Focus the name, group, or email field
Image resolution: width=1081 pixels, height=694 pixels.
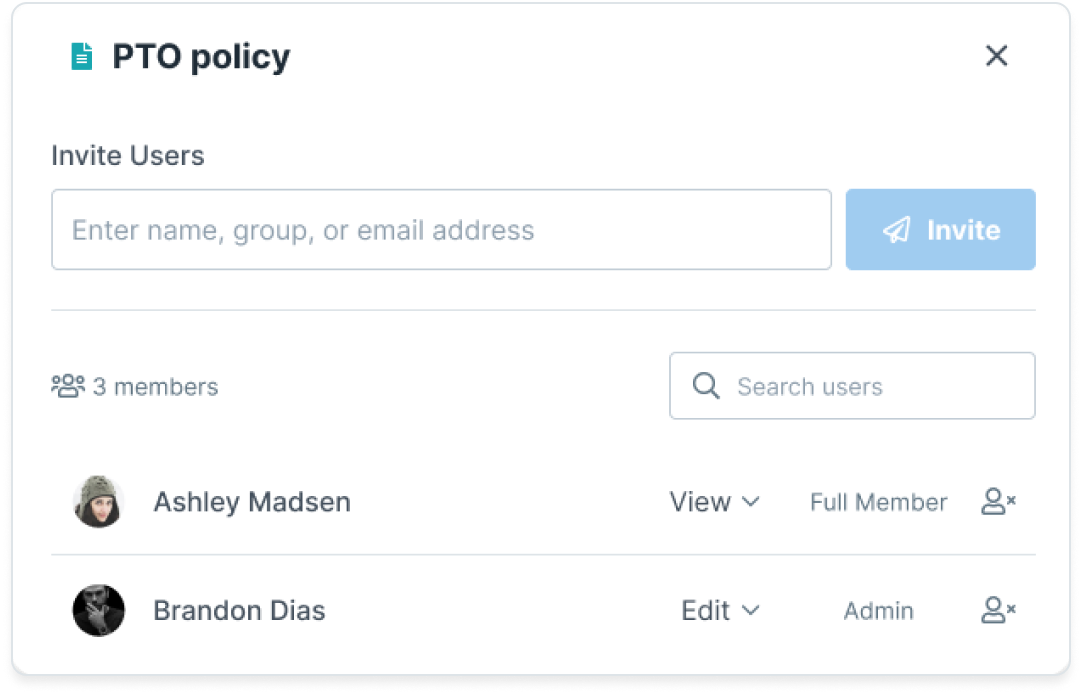point(441,229)
